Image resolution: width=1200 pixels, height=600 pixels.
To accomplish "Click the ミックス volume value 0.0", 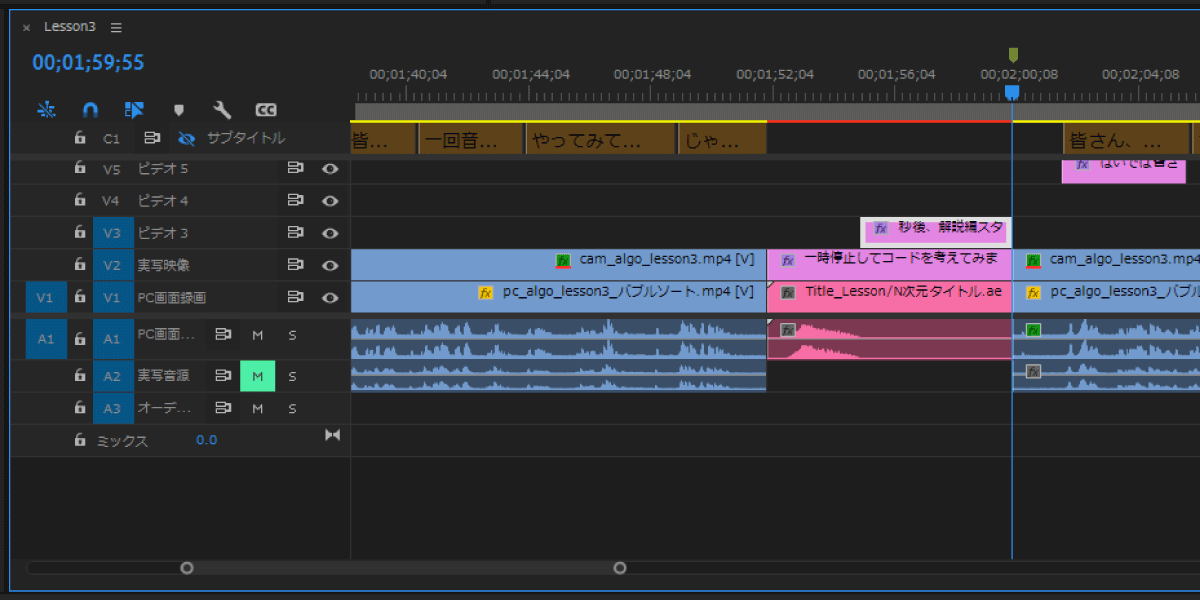I will pyautogui.click(x=206, y=440).
